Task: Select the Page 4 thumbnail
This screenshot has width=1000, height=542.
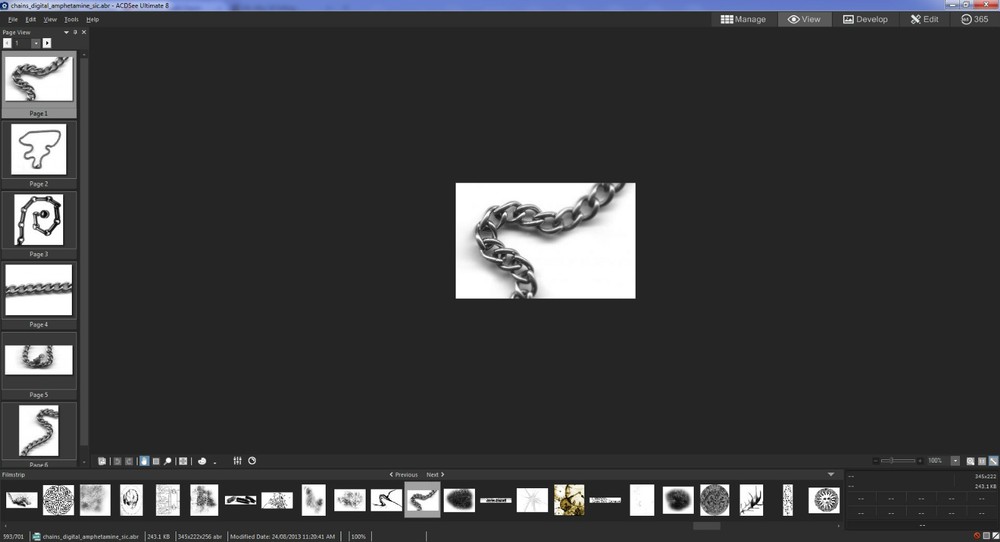Action: pos(39,295)
